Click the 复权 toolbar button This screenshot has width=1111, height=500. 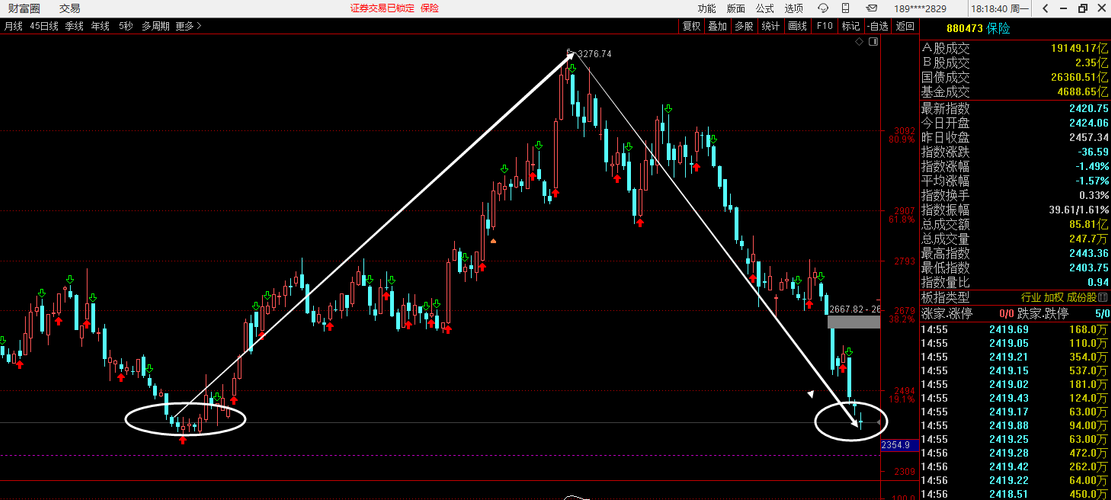click(691, 26)
